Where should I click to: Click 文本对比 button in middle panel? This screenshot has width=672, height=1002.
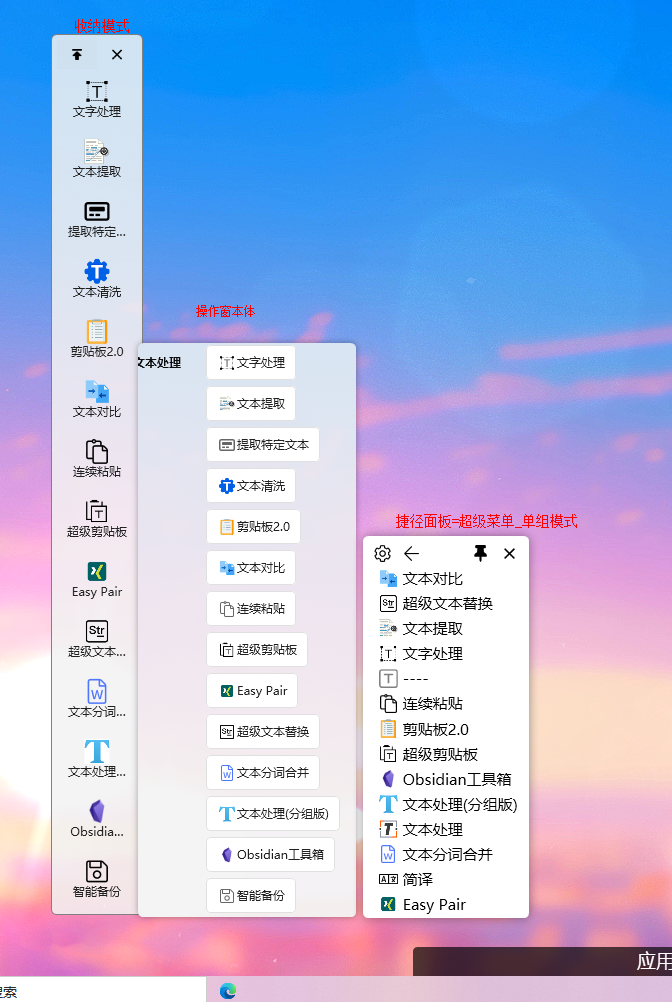[x=251, y=567]
